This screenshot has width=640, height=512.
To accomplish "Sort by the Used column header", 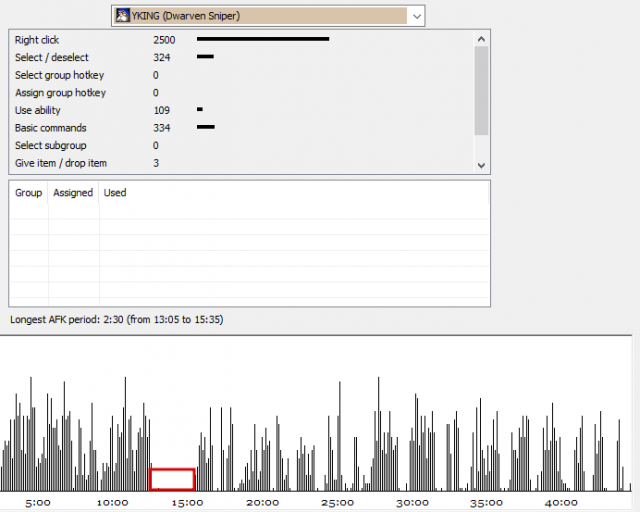I will (115, 193).
